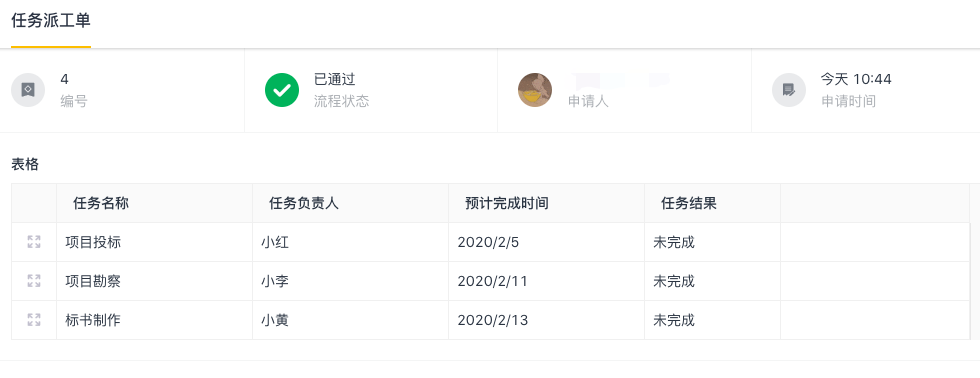Image resolution: width=980 pixels, height=378 pixels.
Task: Click the 任务名称 column header
Action: click(154, 203)
